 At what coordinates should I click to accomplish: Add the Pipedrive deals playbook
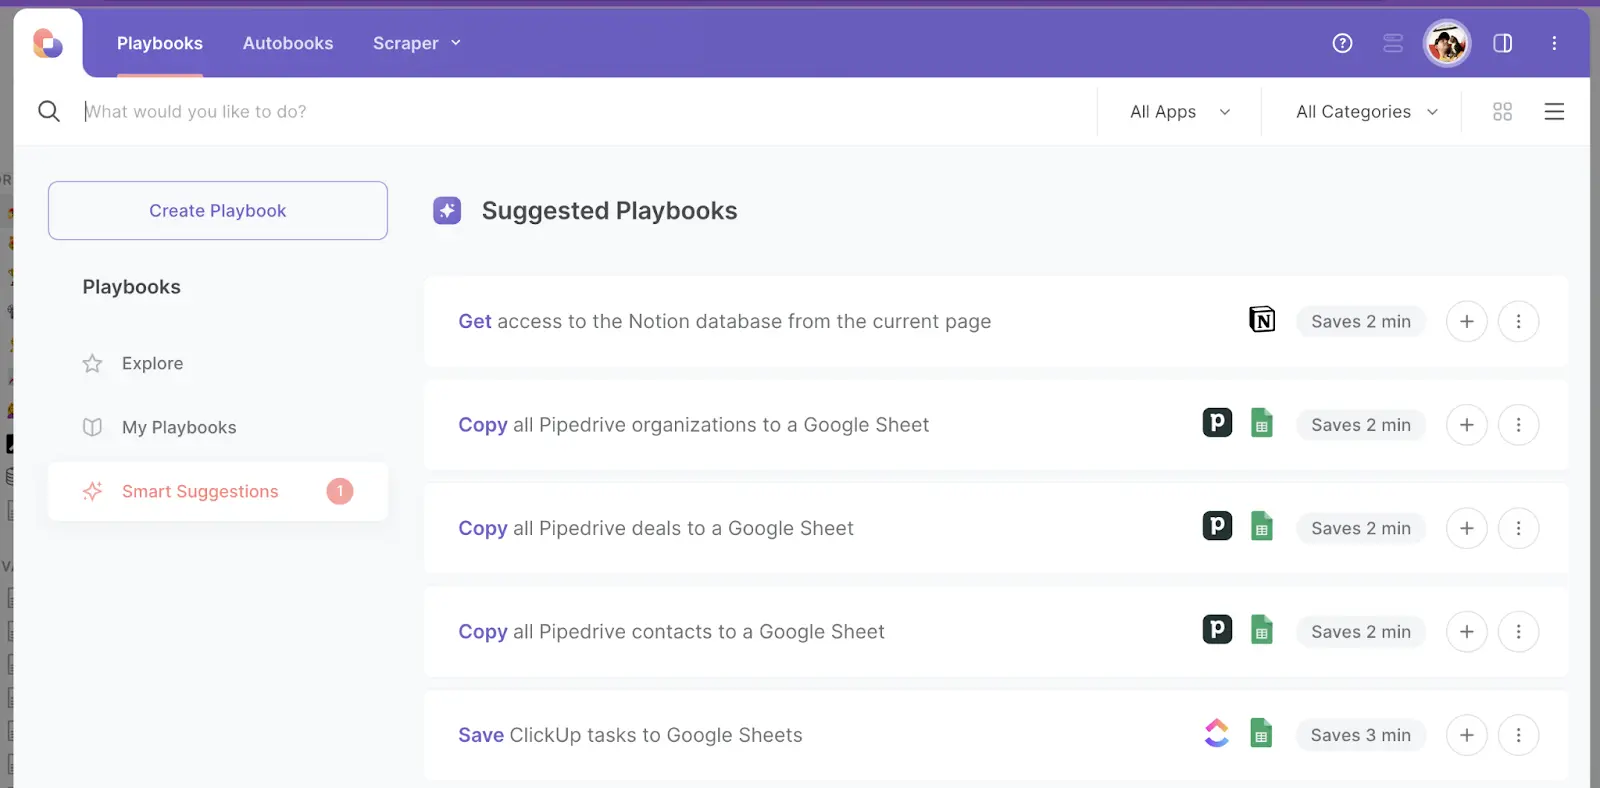tap(1466, 528)
